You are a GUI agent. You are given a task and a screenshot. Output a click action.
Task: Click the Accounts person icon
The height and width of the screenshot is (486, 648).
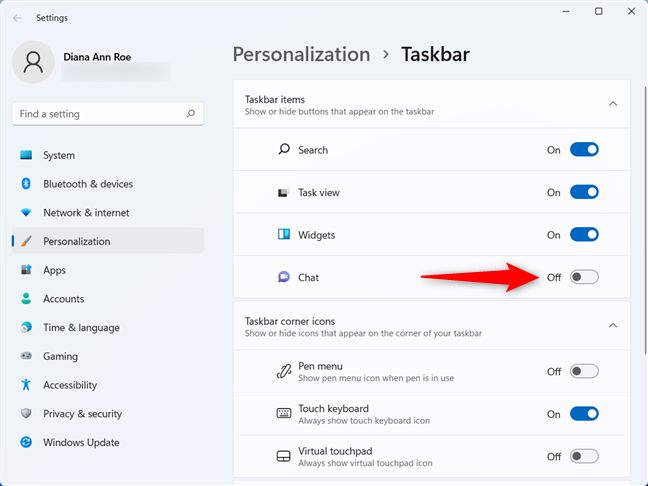point(26,299)
